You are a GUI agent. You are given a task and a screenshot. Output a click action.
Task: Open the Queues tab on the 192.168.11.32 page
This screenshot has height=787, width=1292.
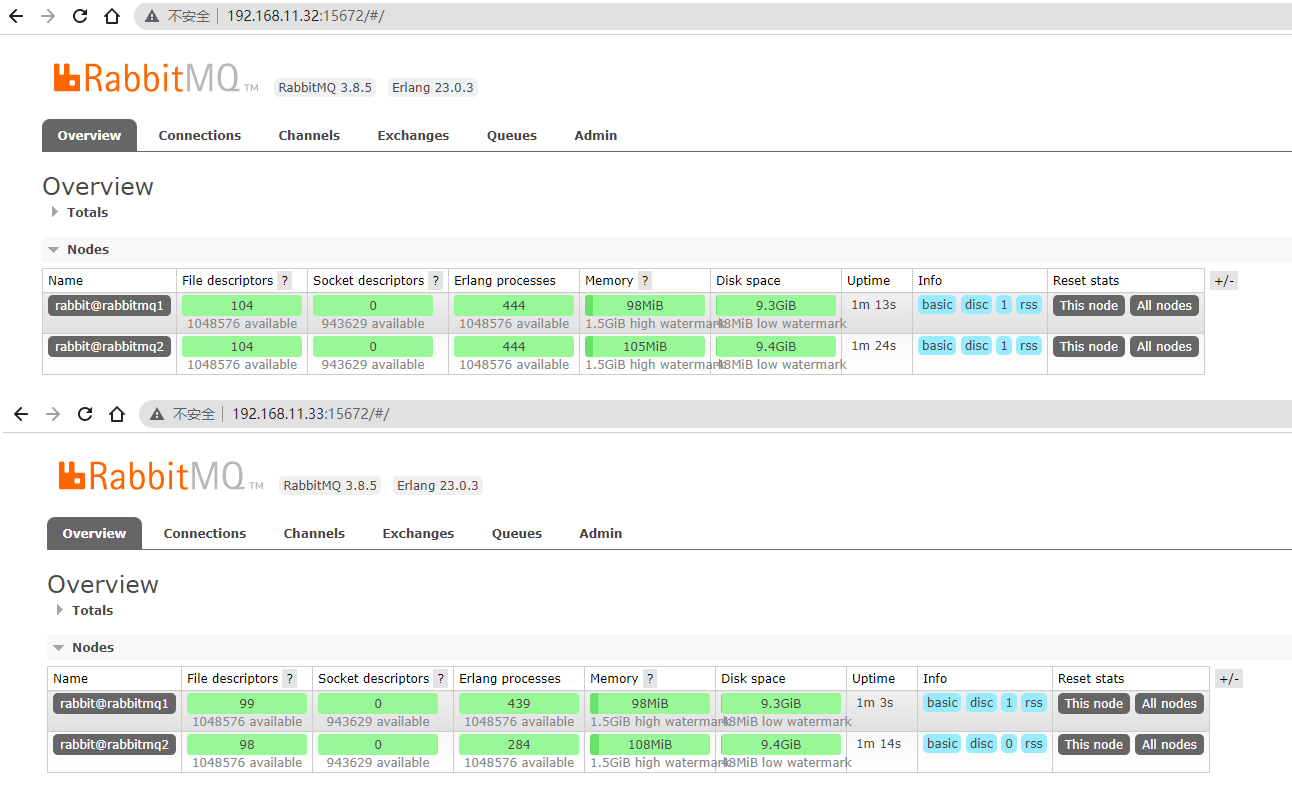pyautogui.click(x=512, y=136)
